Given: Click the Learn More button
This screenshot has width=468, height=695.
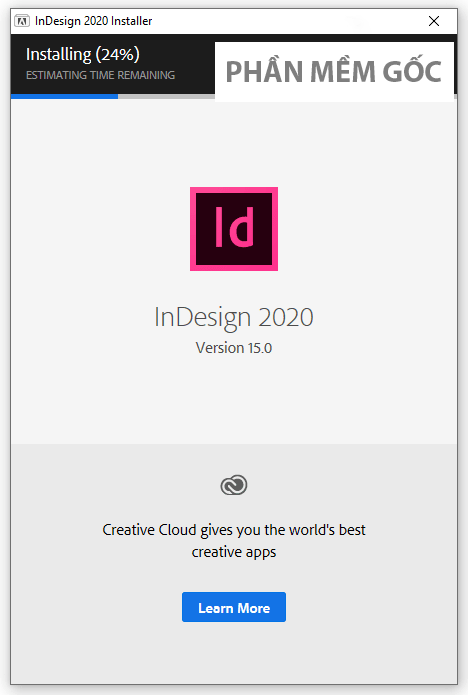Looking at the screenshot, I should click(x=234, y=607).
